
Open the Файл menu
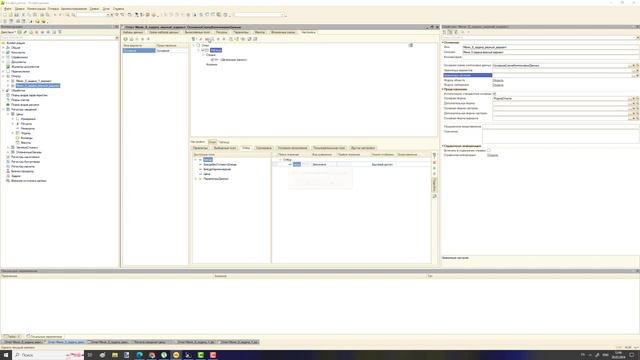[8, 9]
